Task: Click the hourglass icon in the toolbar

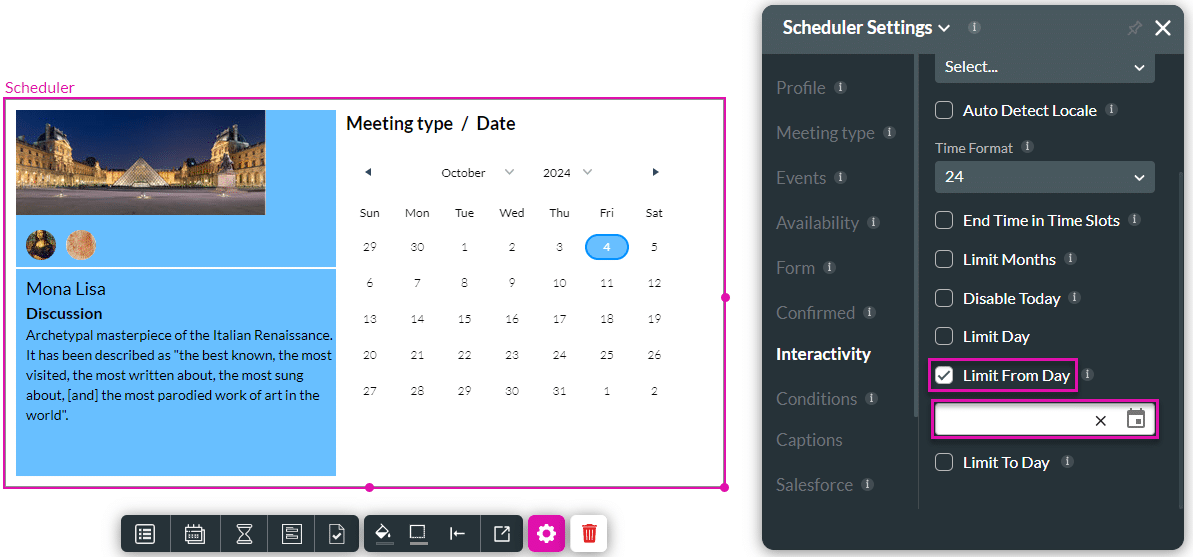Action: [x=244, y=534]
